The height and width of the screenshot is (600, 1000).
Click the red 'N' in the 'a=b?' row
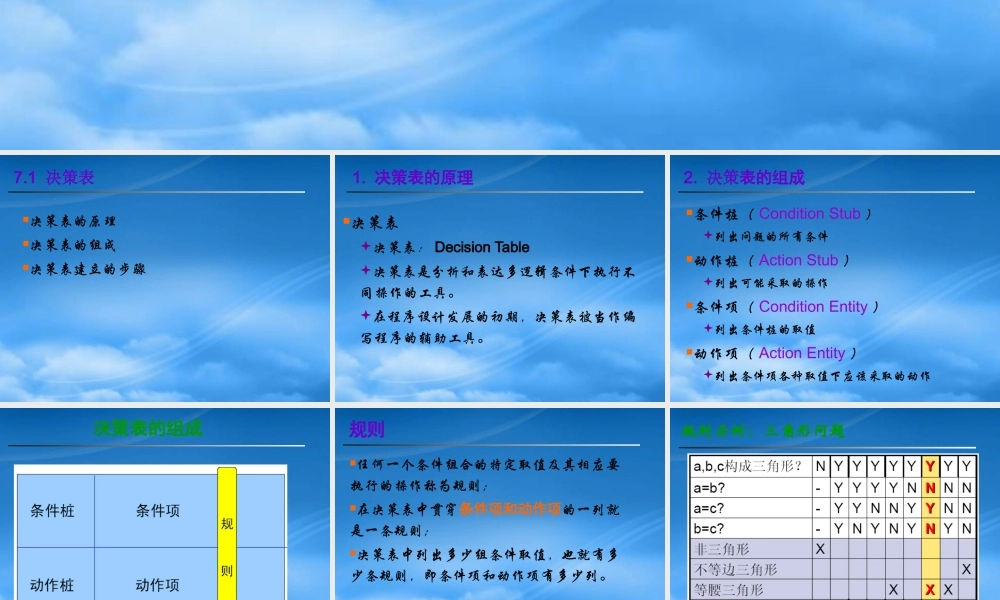(930, 488)
